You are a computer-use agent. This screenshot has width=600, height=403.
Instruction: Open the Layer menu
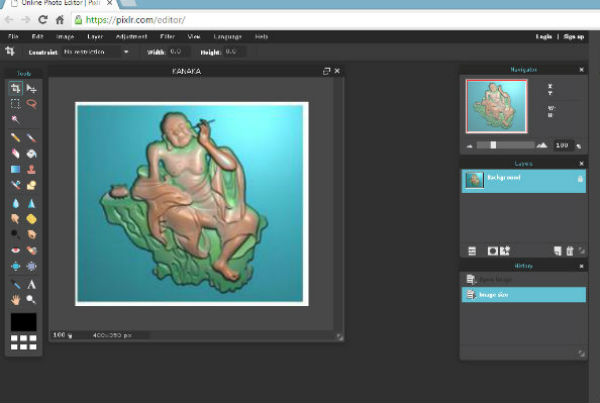[x=95, y=37]
